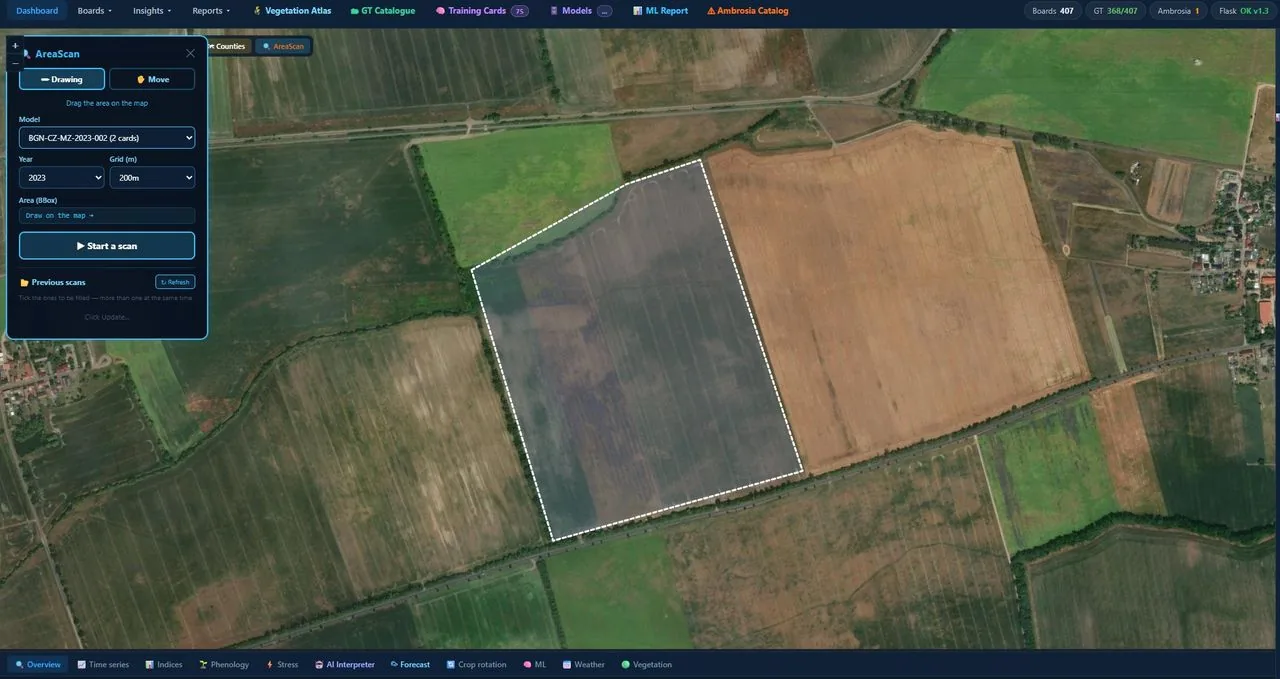Open the Boards menu
1280x679 pixels.
[95, 11]
